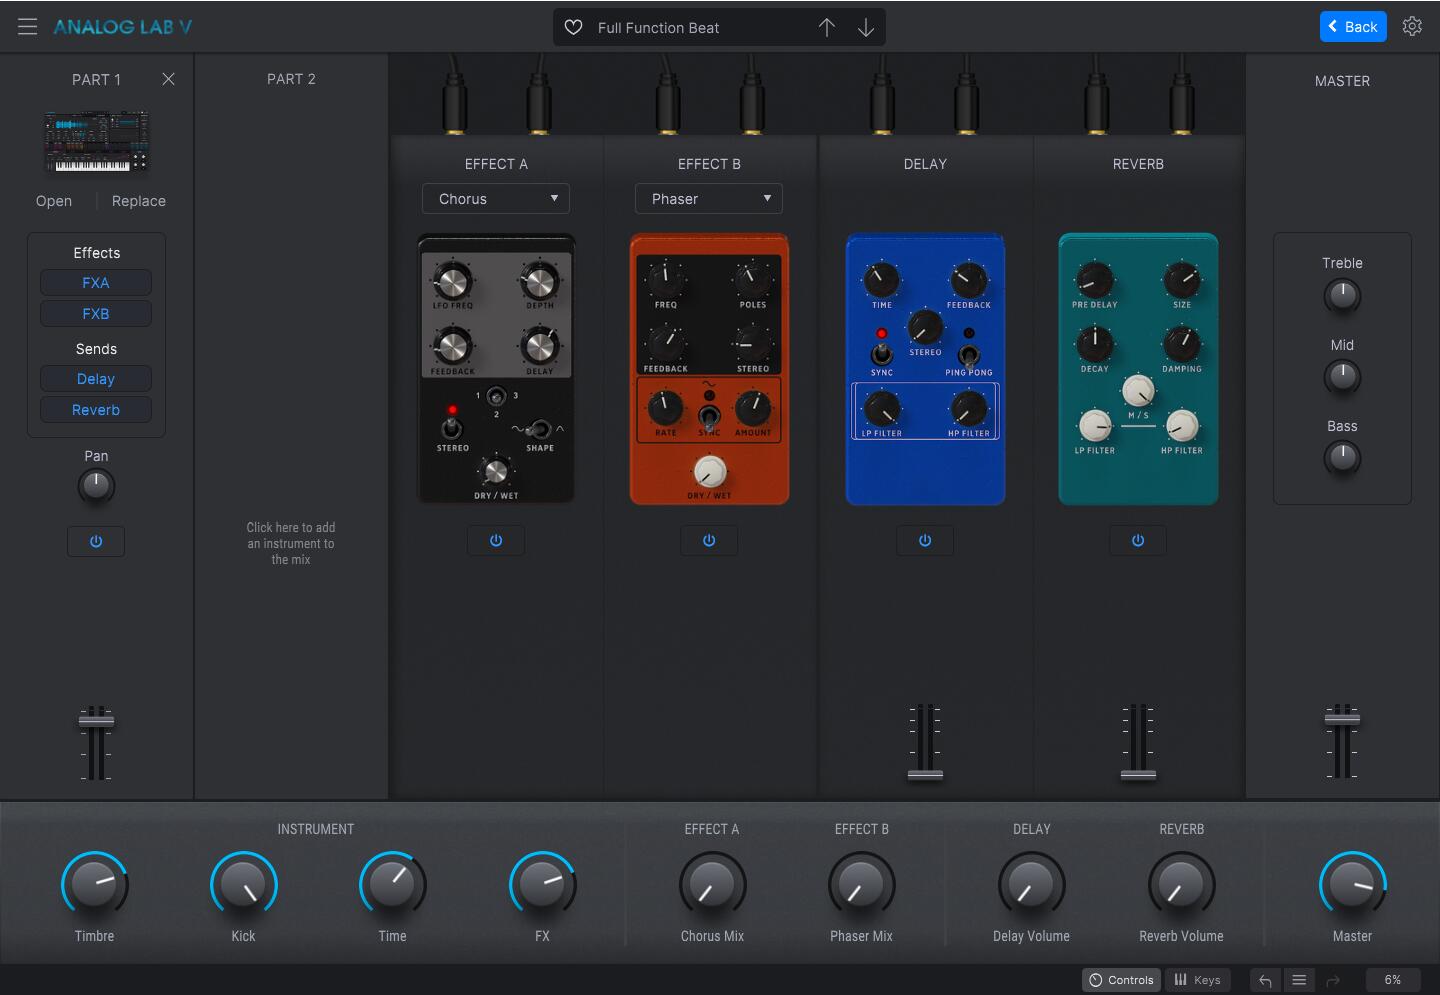The height and width of the screenshot is (995, 1440).
Task: Flip the Chorus STEREO switch
Action: pyautogui.click(x=452, y=427)
